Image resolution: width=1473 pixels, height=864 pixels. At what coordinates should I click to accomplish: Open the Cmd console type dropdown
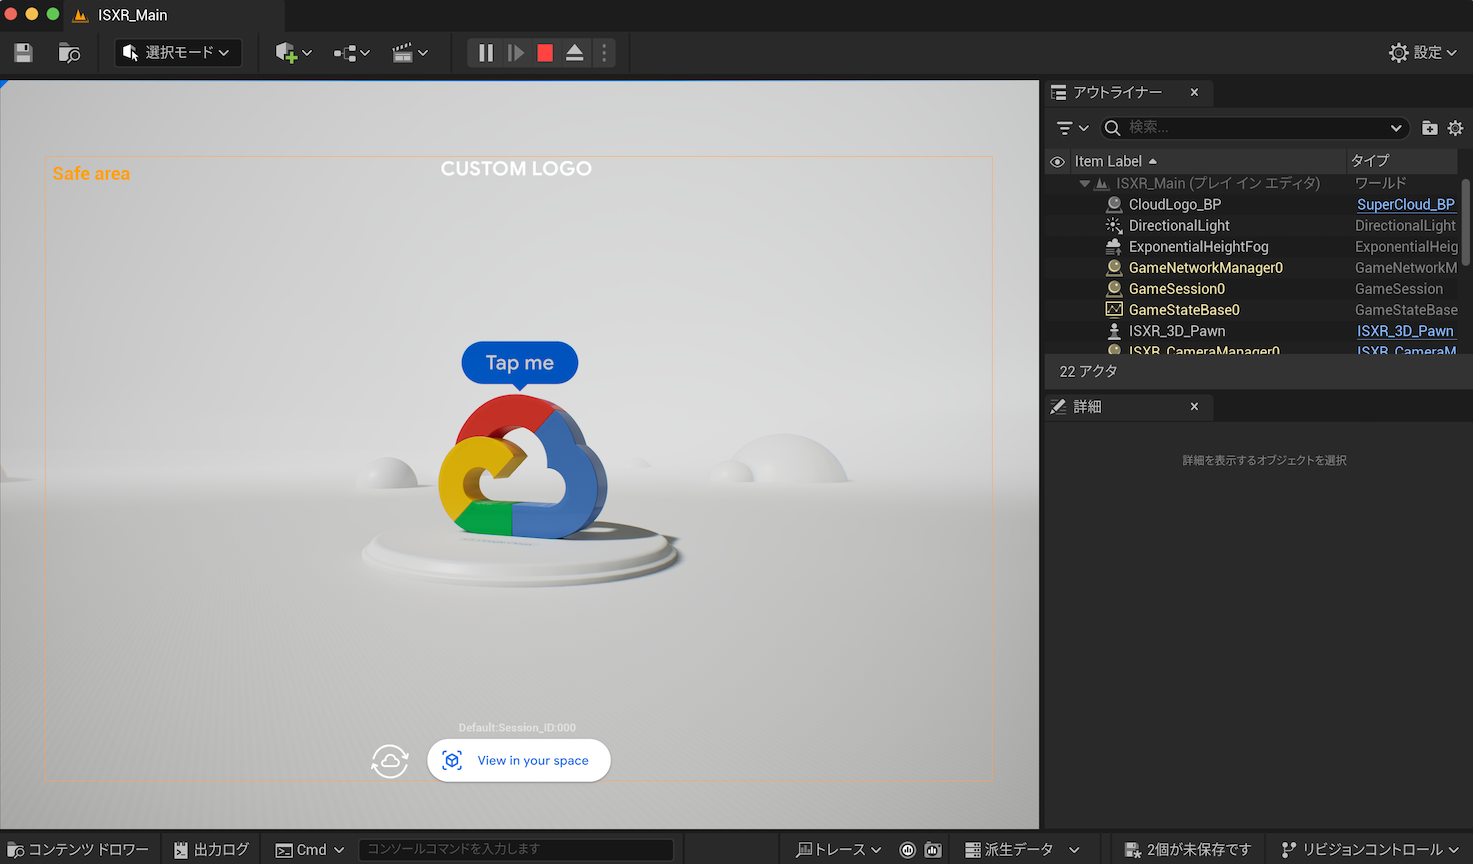point(310,849)
